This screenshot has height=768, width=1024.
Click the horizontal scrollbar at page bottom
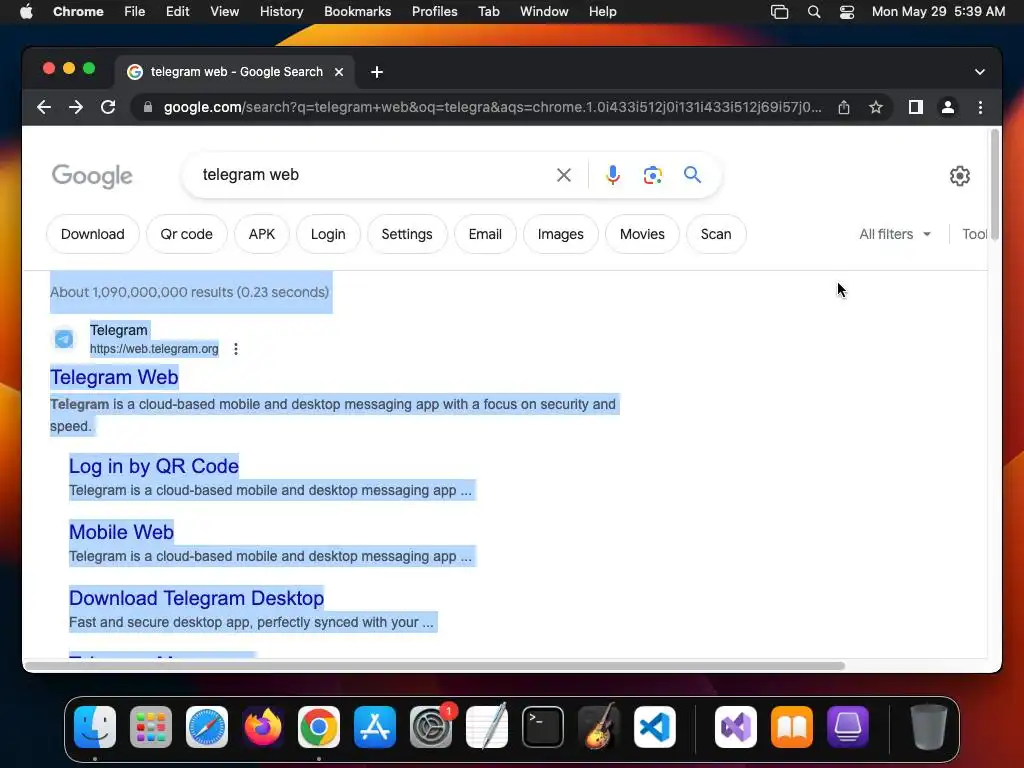tap(434, 666)
